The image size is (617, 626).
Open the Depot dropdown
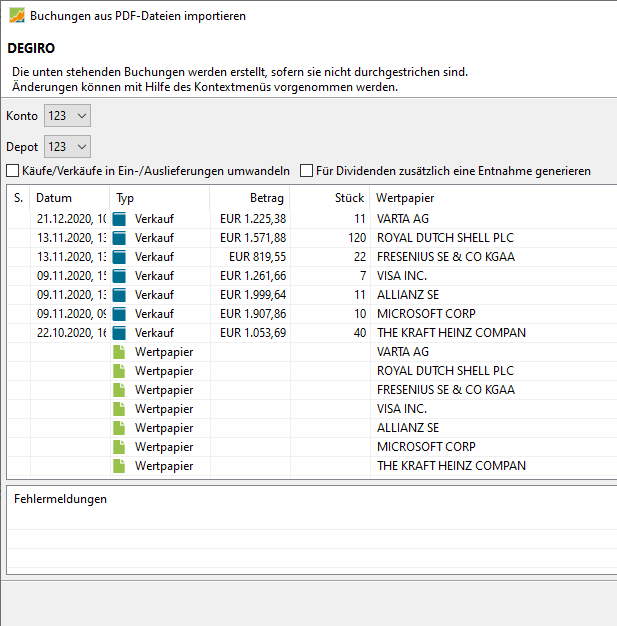click(67, 147)
